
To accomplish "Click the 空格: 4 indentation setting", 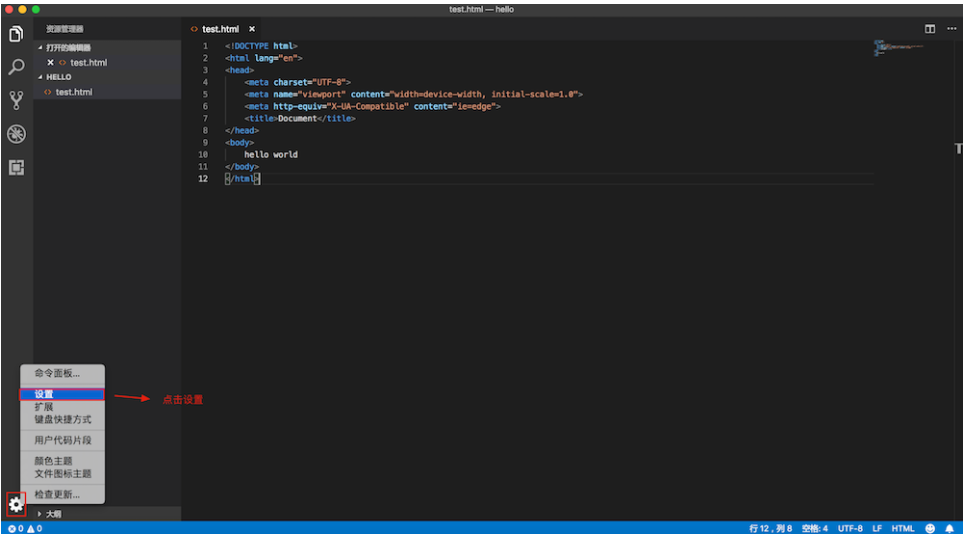I will point(815,529).
